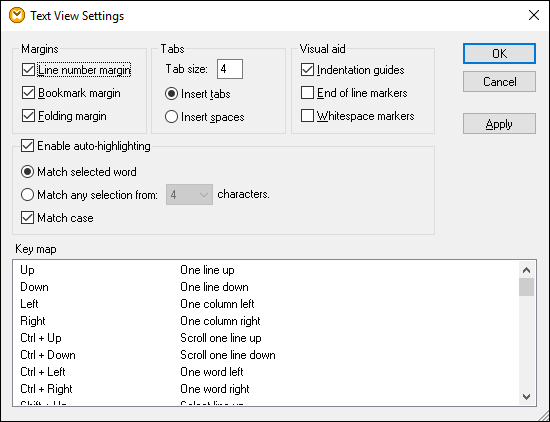Click the MapForce app icon in title bar
Viewport: 550px width, 422px height.
point(17,16)
